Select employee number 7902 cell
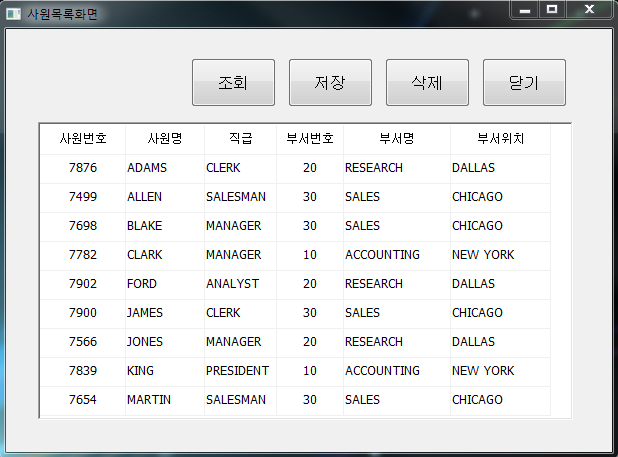Image resolution: width=618 pixels, height=457 pixels. pyautogui.click(x=83, y=284)
